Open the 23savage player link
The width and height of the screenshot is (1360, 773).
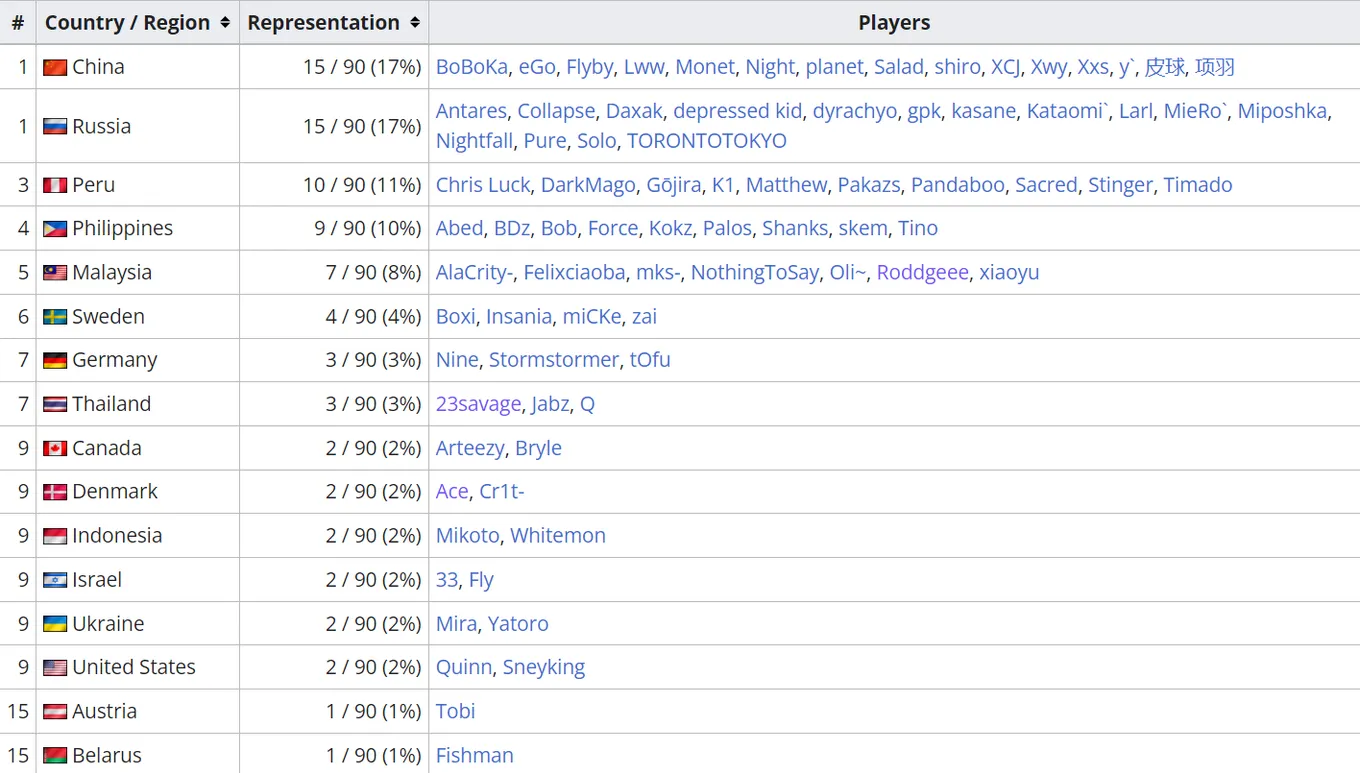tap(478, 404)
